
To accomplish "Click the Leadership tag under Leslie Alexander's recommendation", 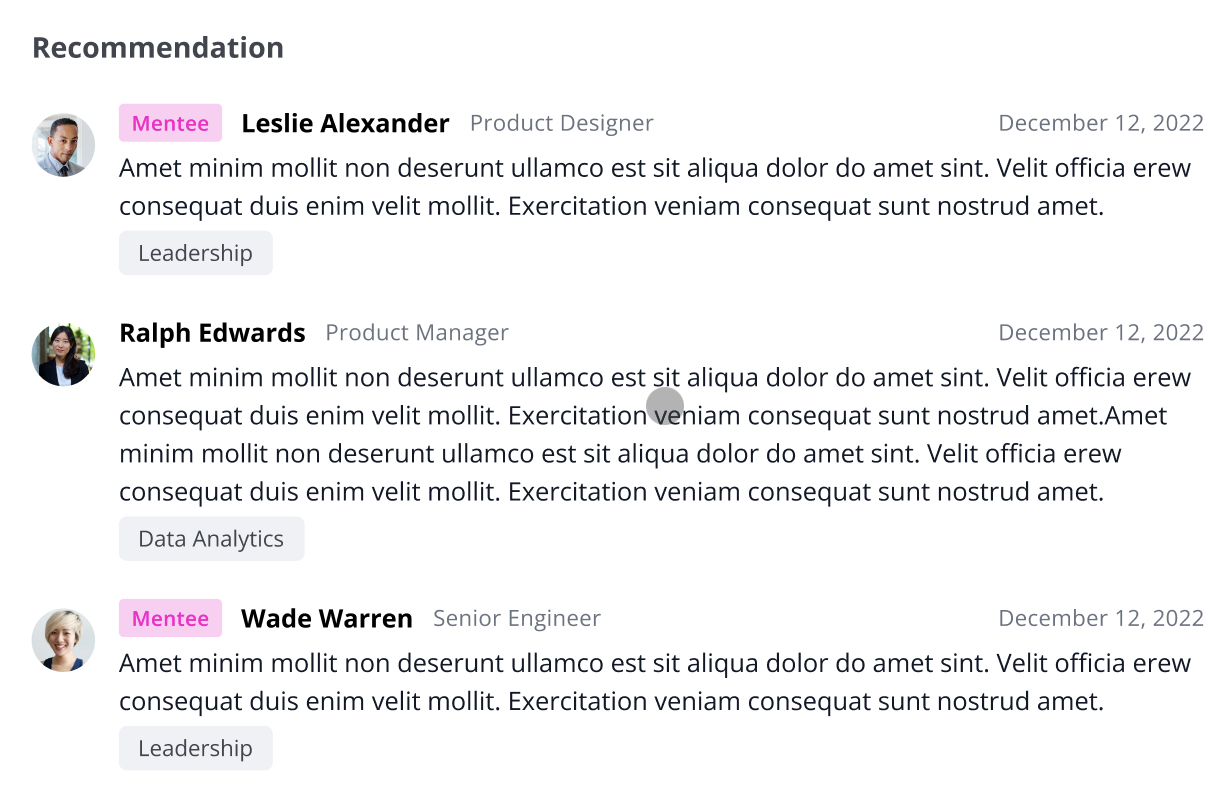I will click(195, 253).
